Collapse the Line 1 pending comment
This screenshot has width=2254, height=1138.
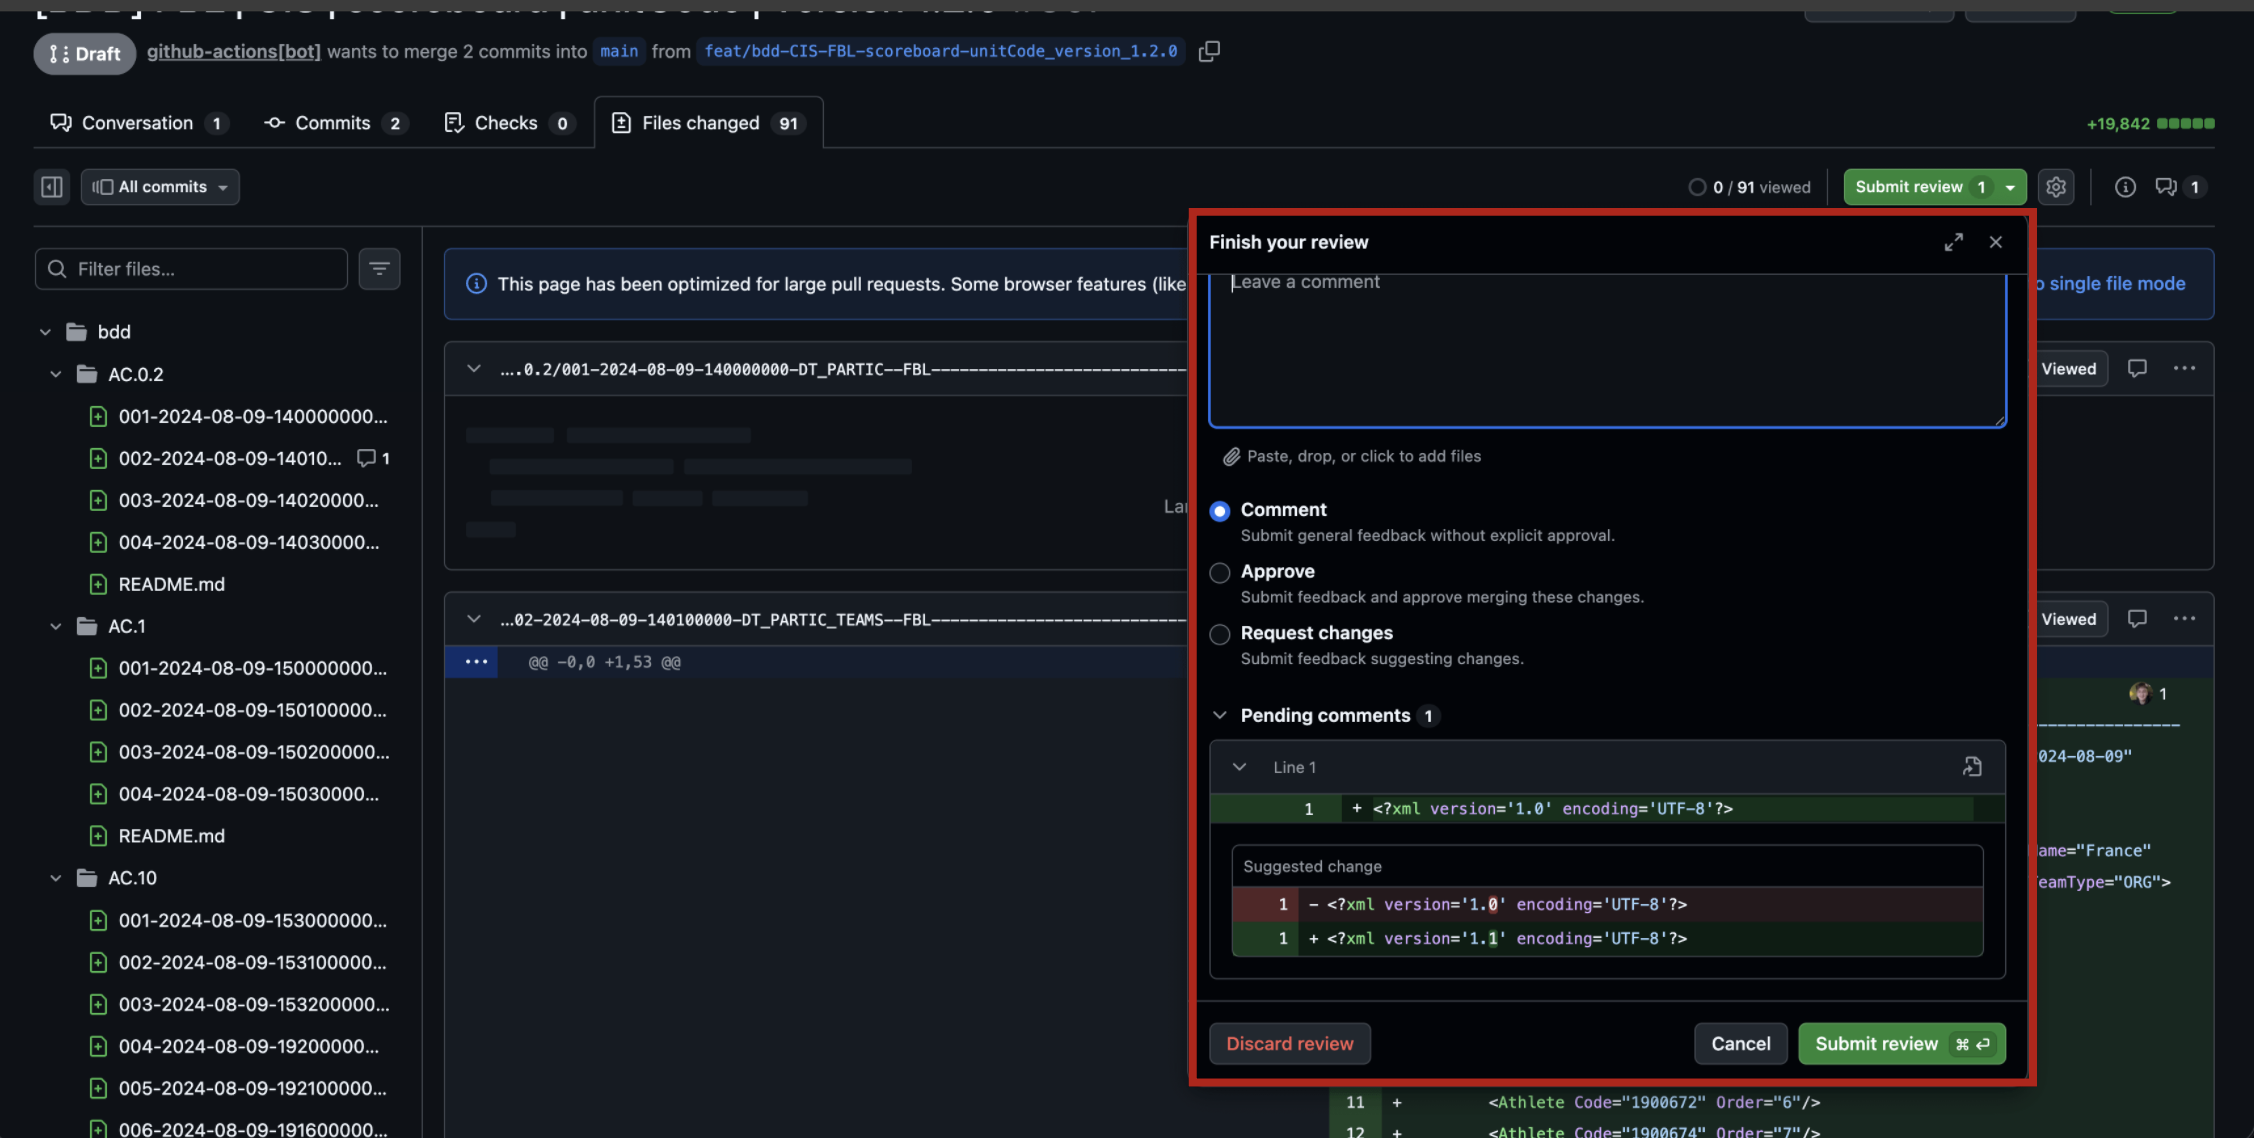point(1239,767)
